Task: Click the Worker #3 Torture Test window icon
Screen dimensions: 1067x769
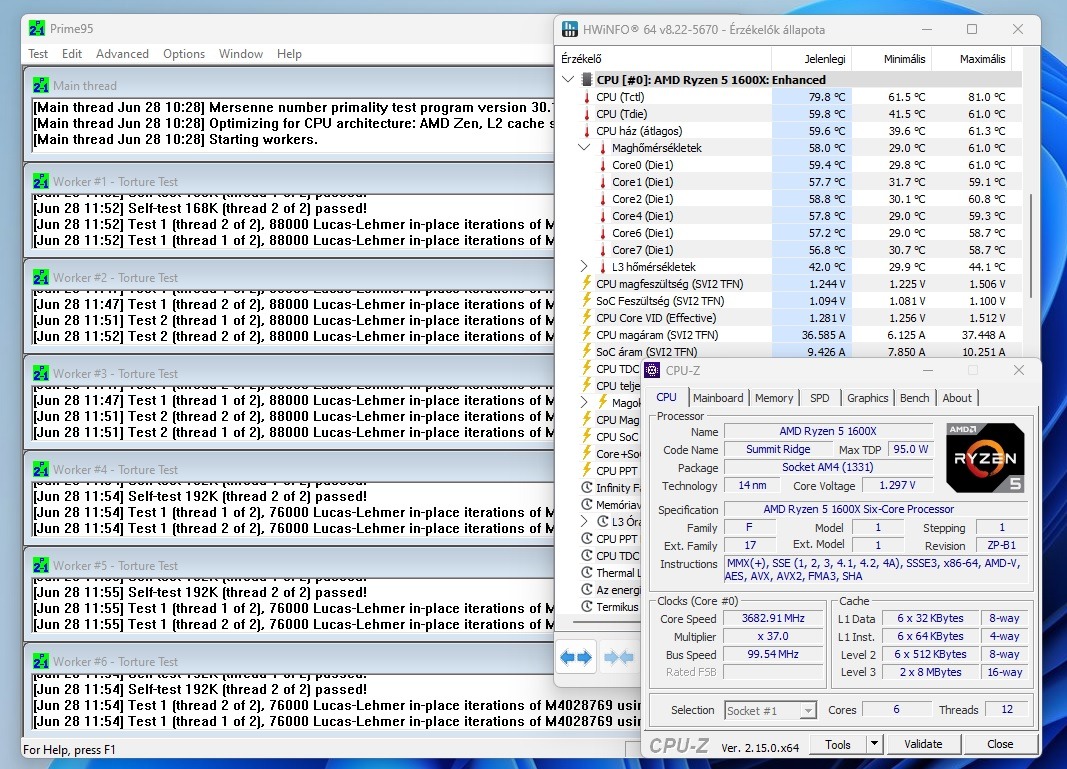Action: tap(40, 373)
